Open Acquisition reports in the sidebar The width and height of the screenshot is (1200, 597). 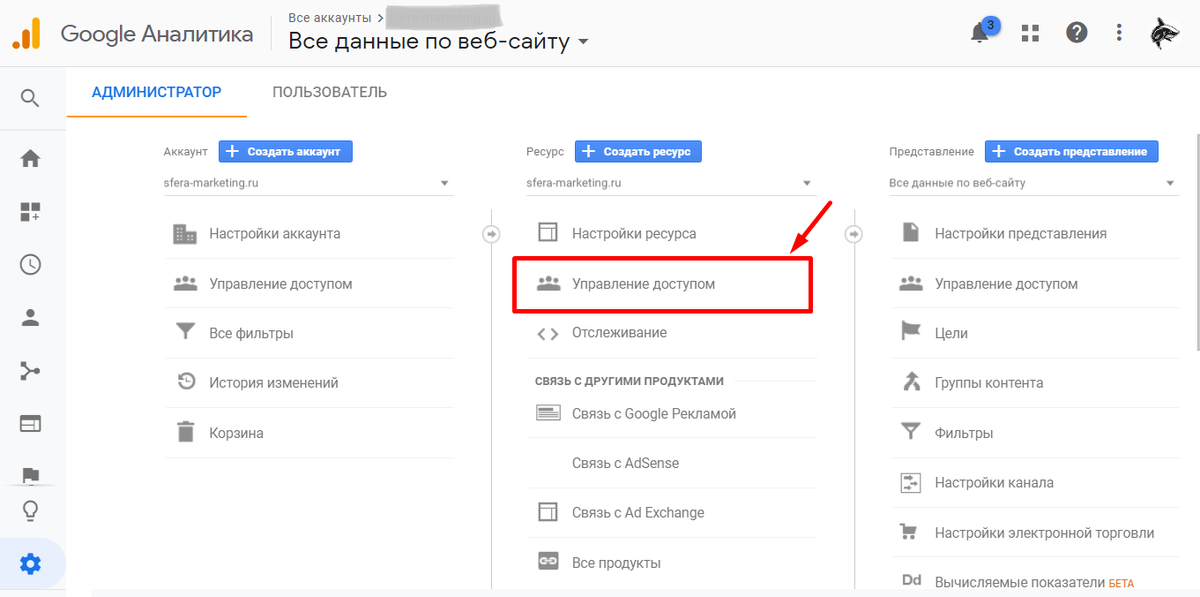tap(30, 370)
